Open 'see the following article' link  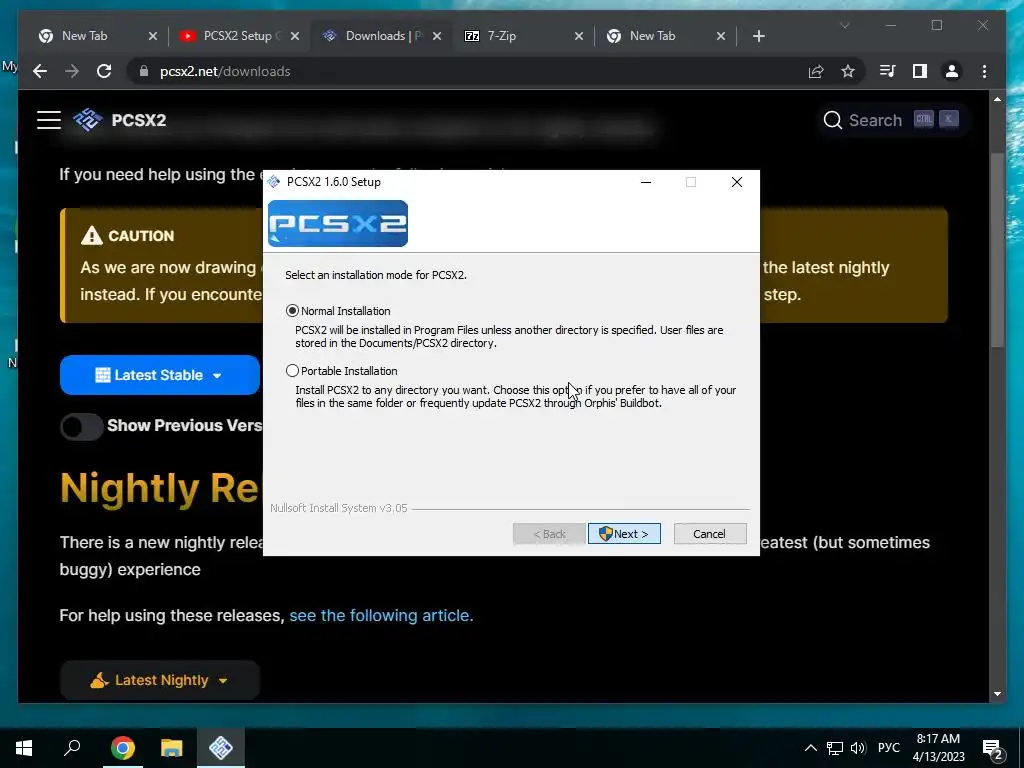(381, 615)
